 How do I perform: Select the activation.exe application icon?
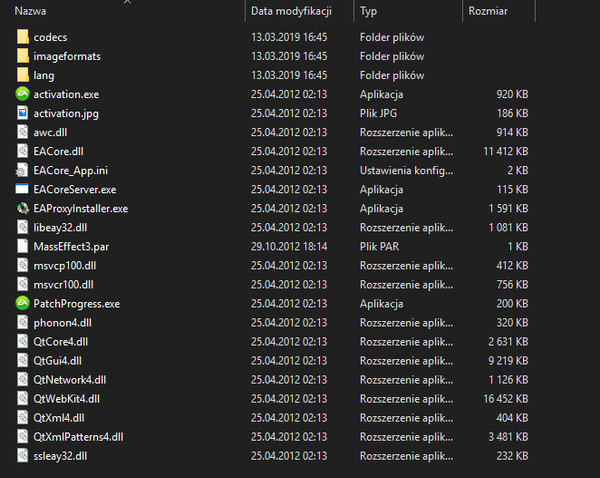pyautogui.click(x=23, y=94)
